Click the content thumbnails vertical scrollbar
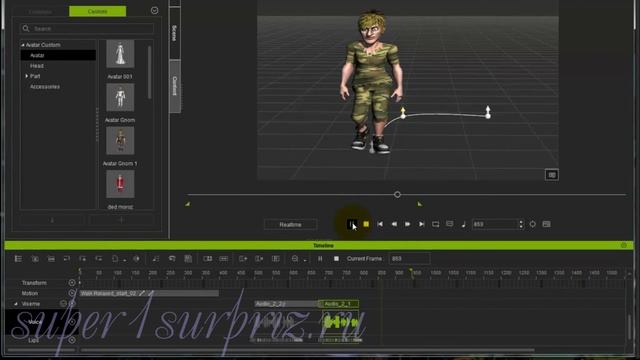 point(149,73)
